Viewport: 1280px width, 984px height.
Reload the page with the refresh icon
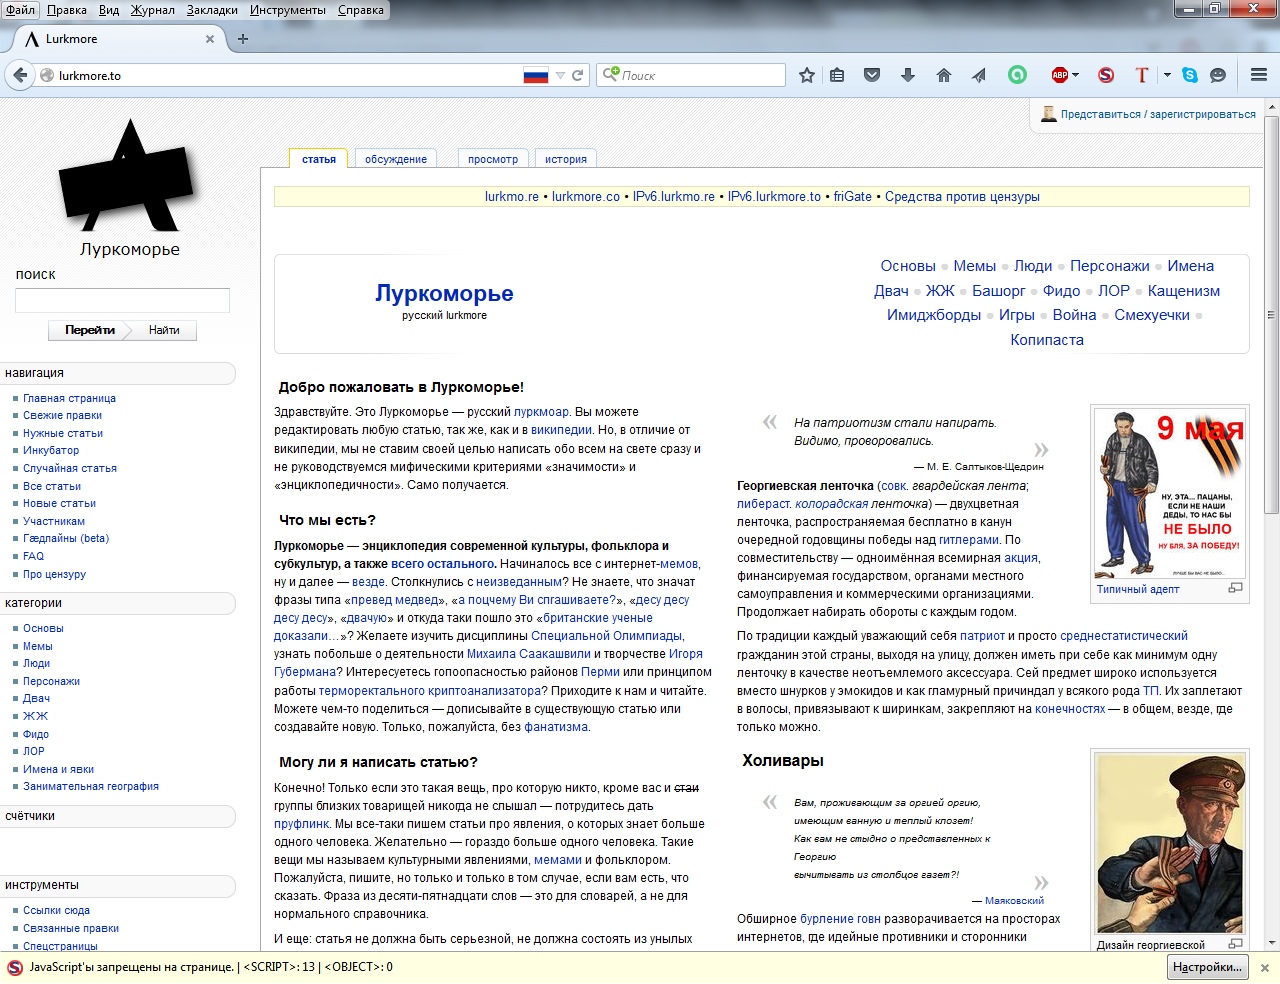[x=577, y=75]
